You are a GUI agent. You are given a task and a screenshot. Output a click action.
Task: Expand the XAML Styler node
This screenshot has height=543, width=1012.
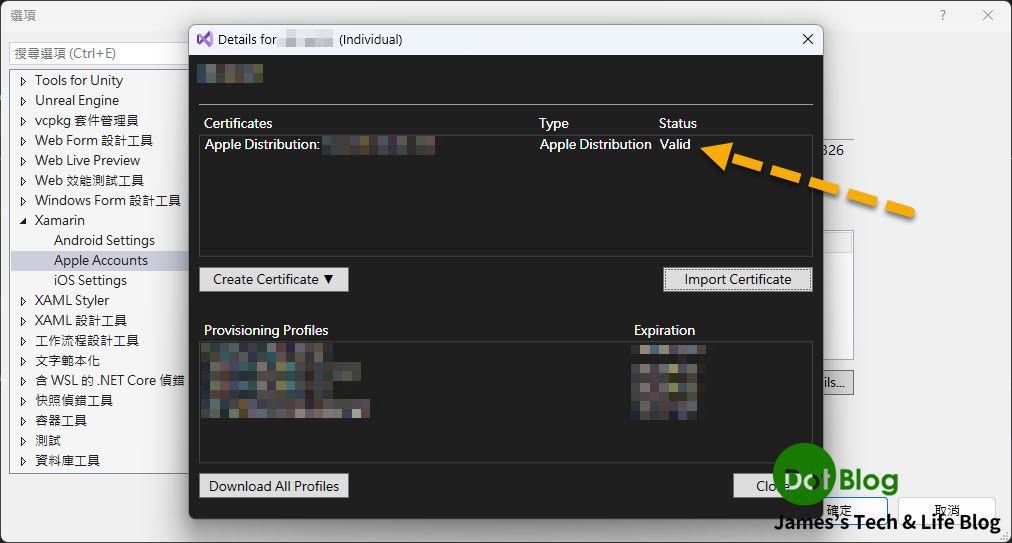(x=24, y=301)
